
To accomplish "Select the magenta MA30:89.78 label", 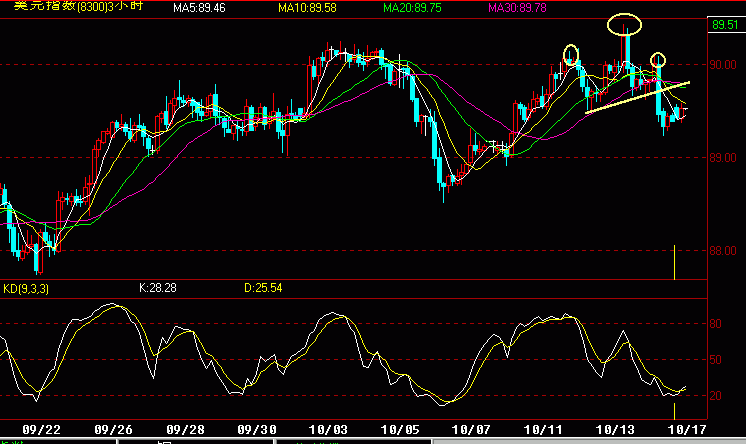I will (x=517, y=8).
